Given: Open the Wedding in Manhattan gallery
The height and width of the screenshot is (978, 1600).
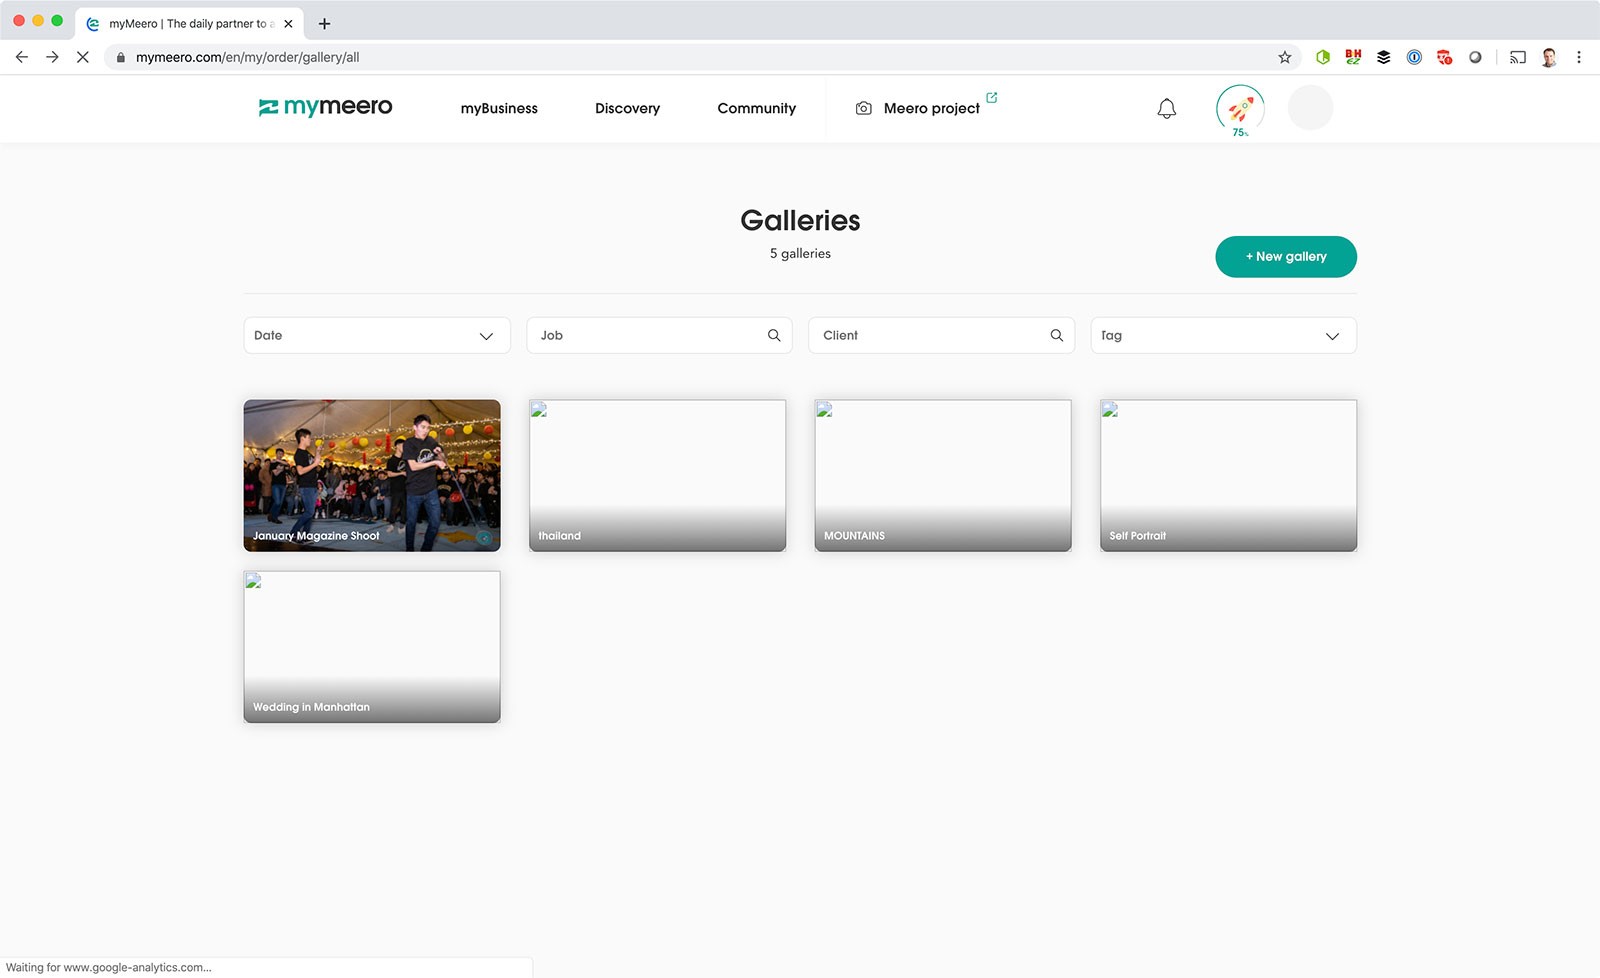Looking at the screenshot, I should (372, 646).
